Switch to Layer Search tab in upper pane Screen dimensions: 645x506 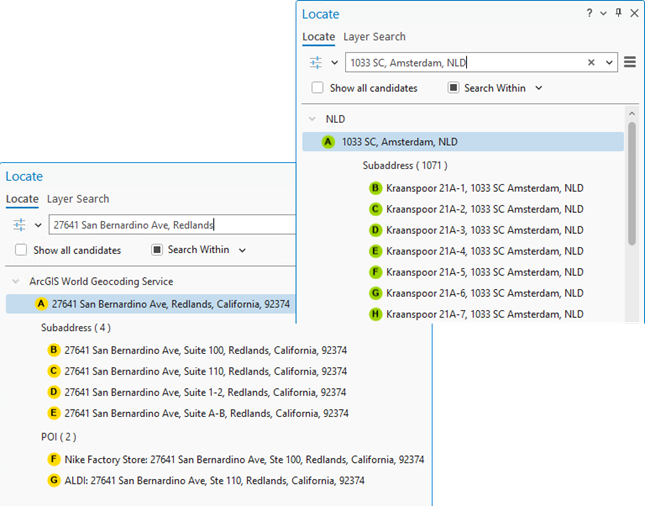click(374, 37)
